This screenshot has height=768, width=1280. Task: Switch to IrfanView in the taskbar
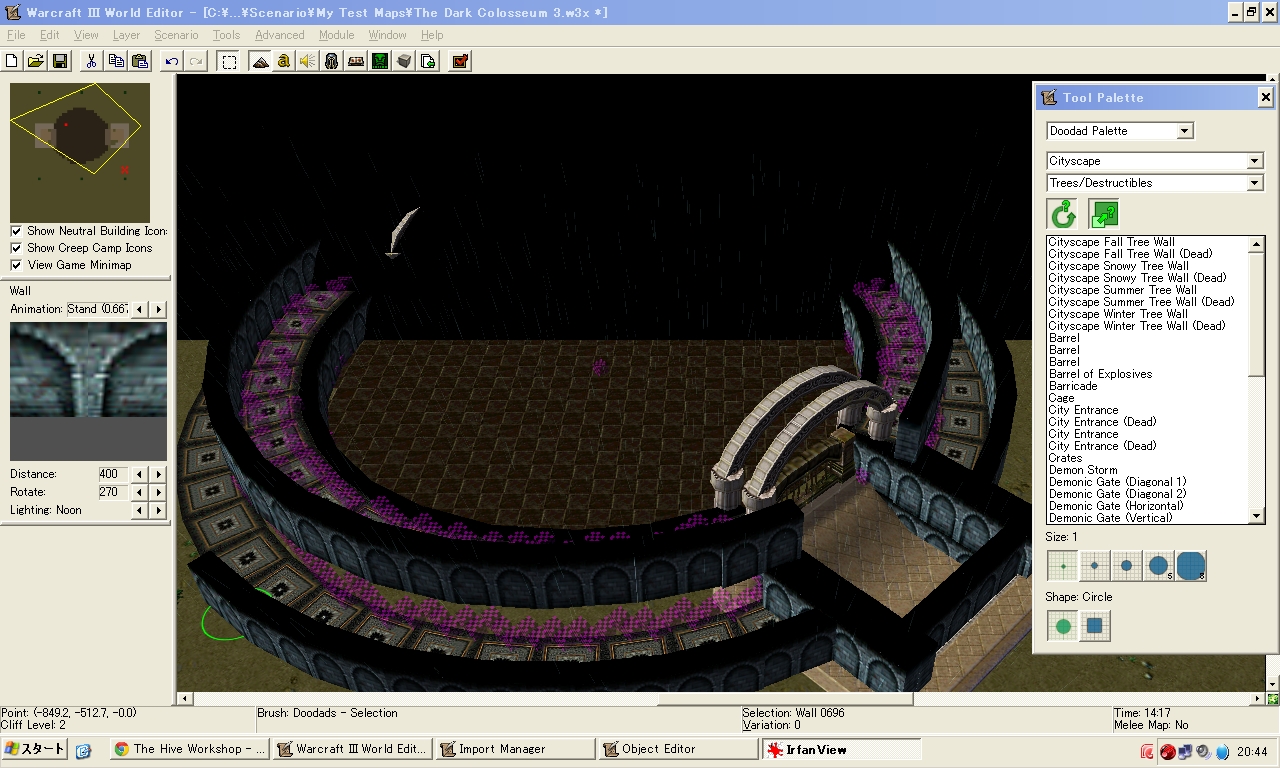click(841, 749)
